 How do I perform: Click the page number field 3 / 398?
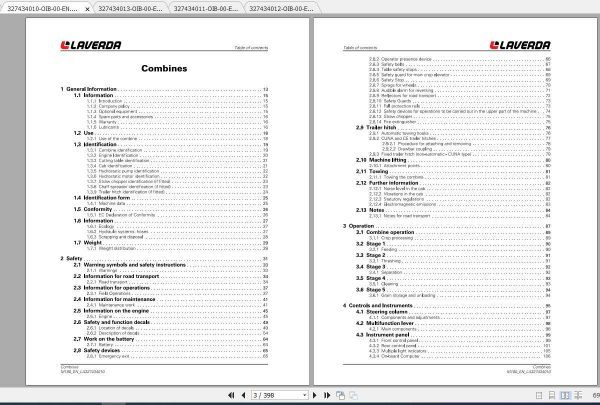tap(277, 395)
